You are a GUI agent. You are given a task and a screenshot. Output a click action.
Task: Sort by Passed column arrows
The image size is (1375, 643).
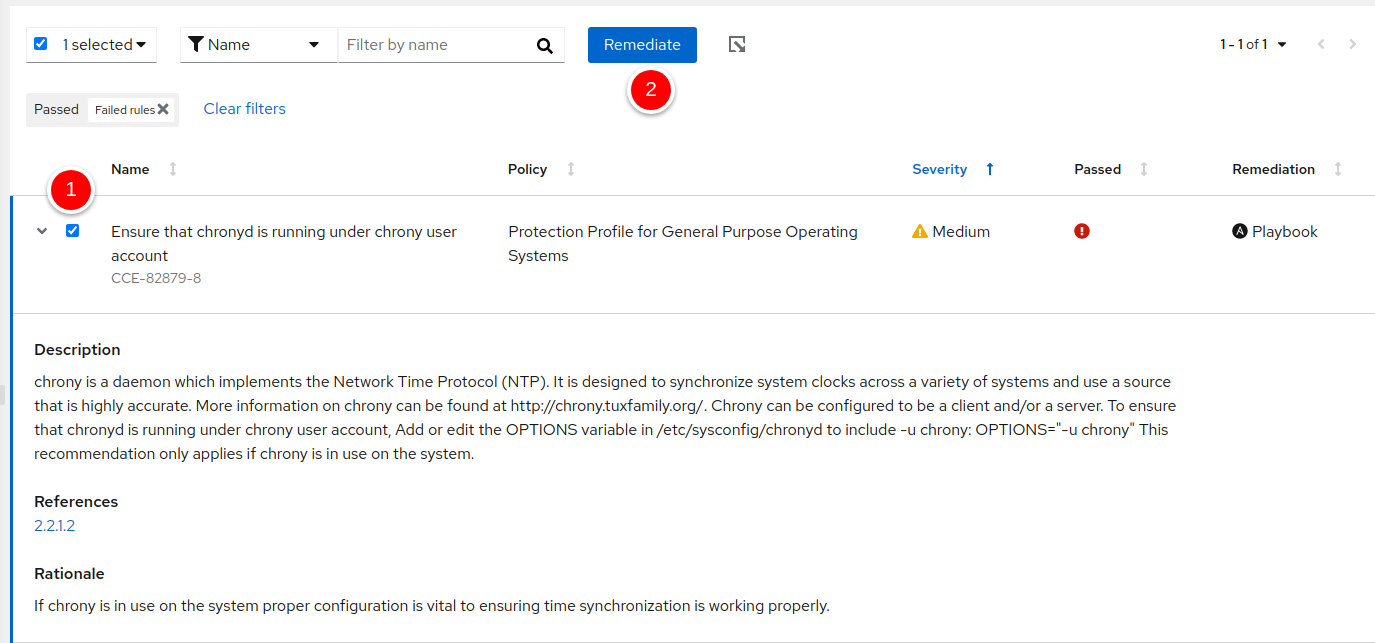(1144, 169)
